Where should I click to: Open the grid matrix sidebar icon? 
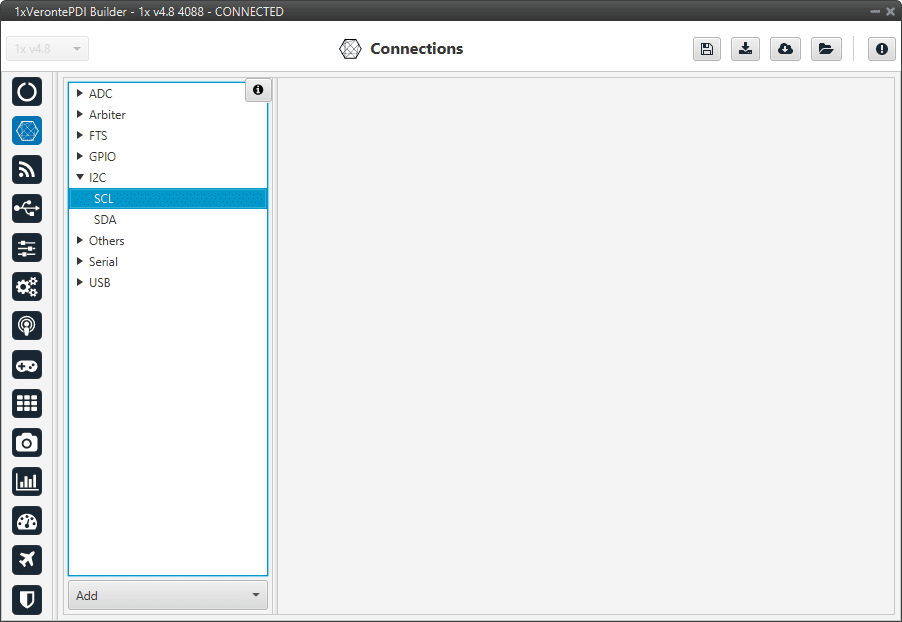point(27,403)
